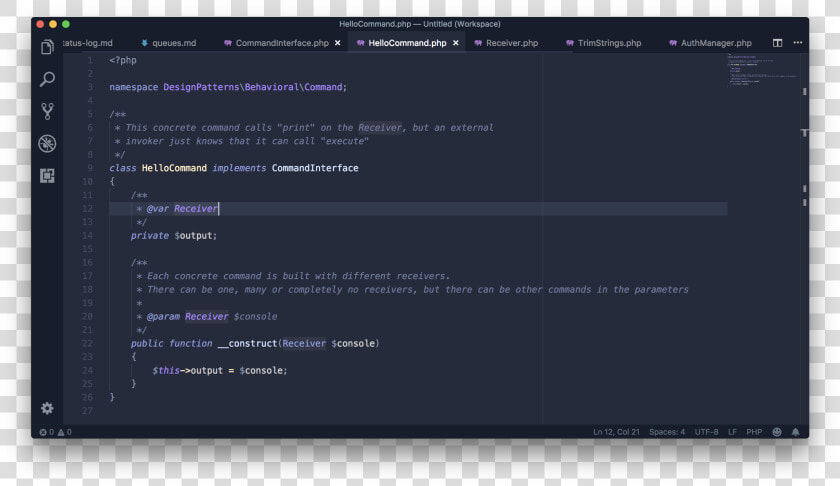Open the Source Control panel
The height and width of the screenshot is (486, 840).
pos(47,111)
